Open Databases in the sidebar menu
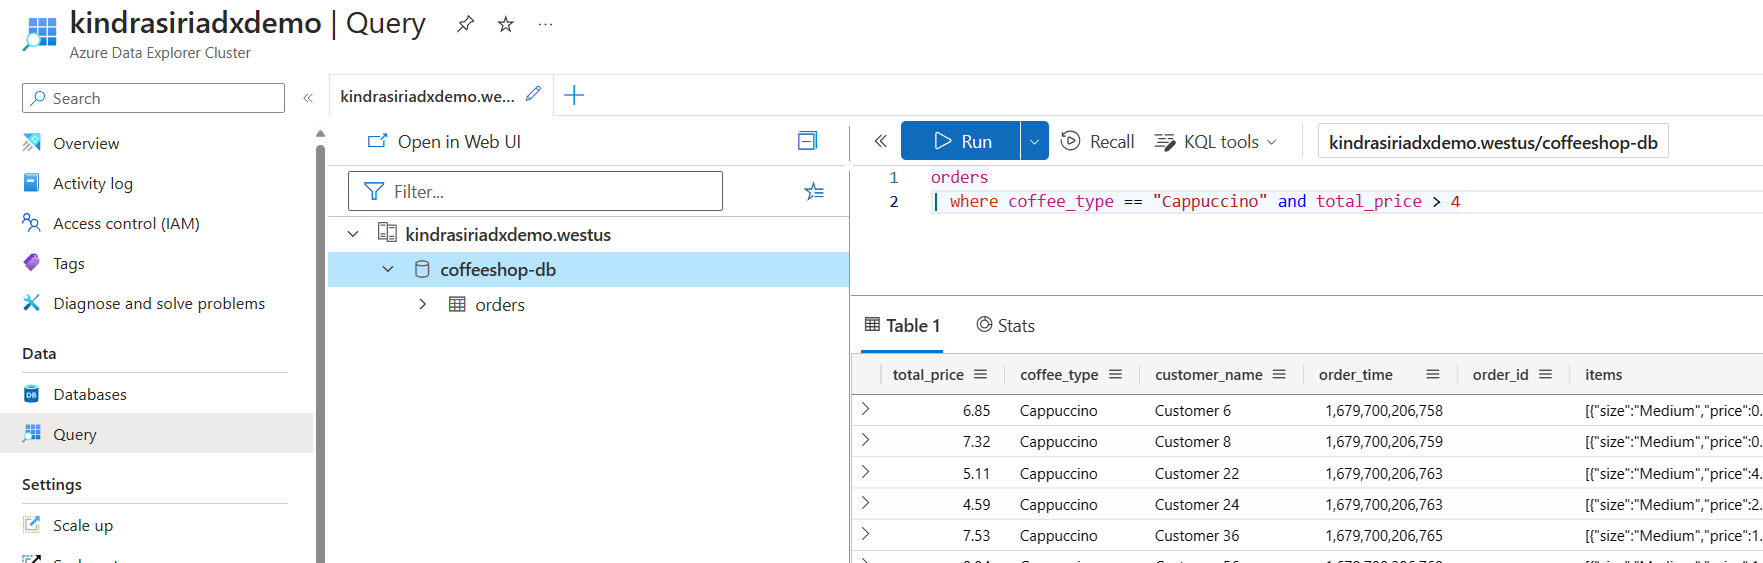This screenshot has height=563, width=1763. 90,394
